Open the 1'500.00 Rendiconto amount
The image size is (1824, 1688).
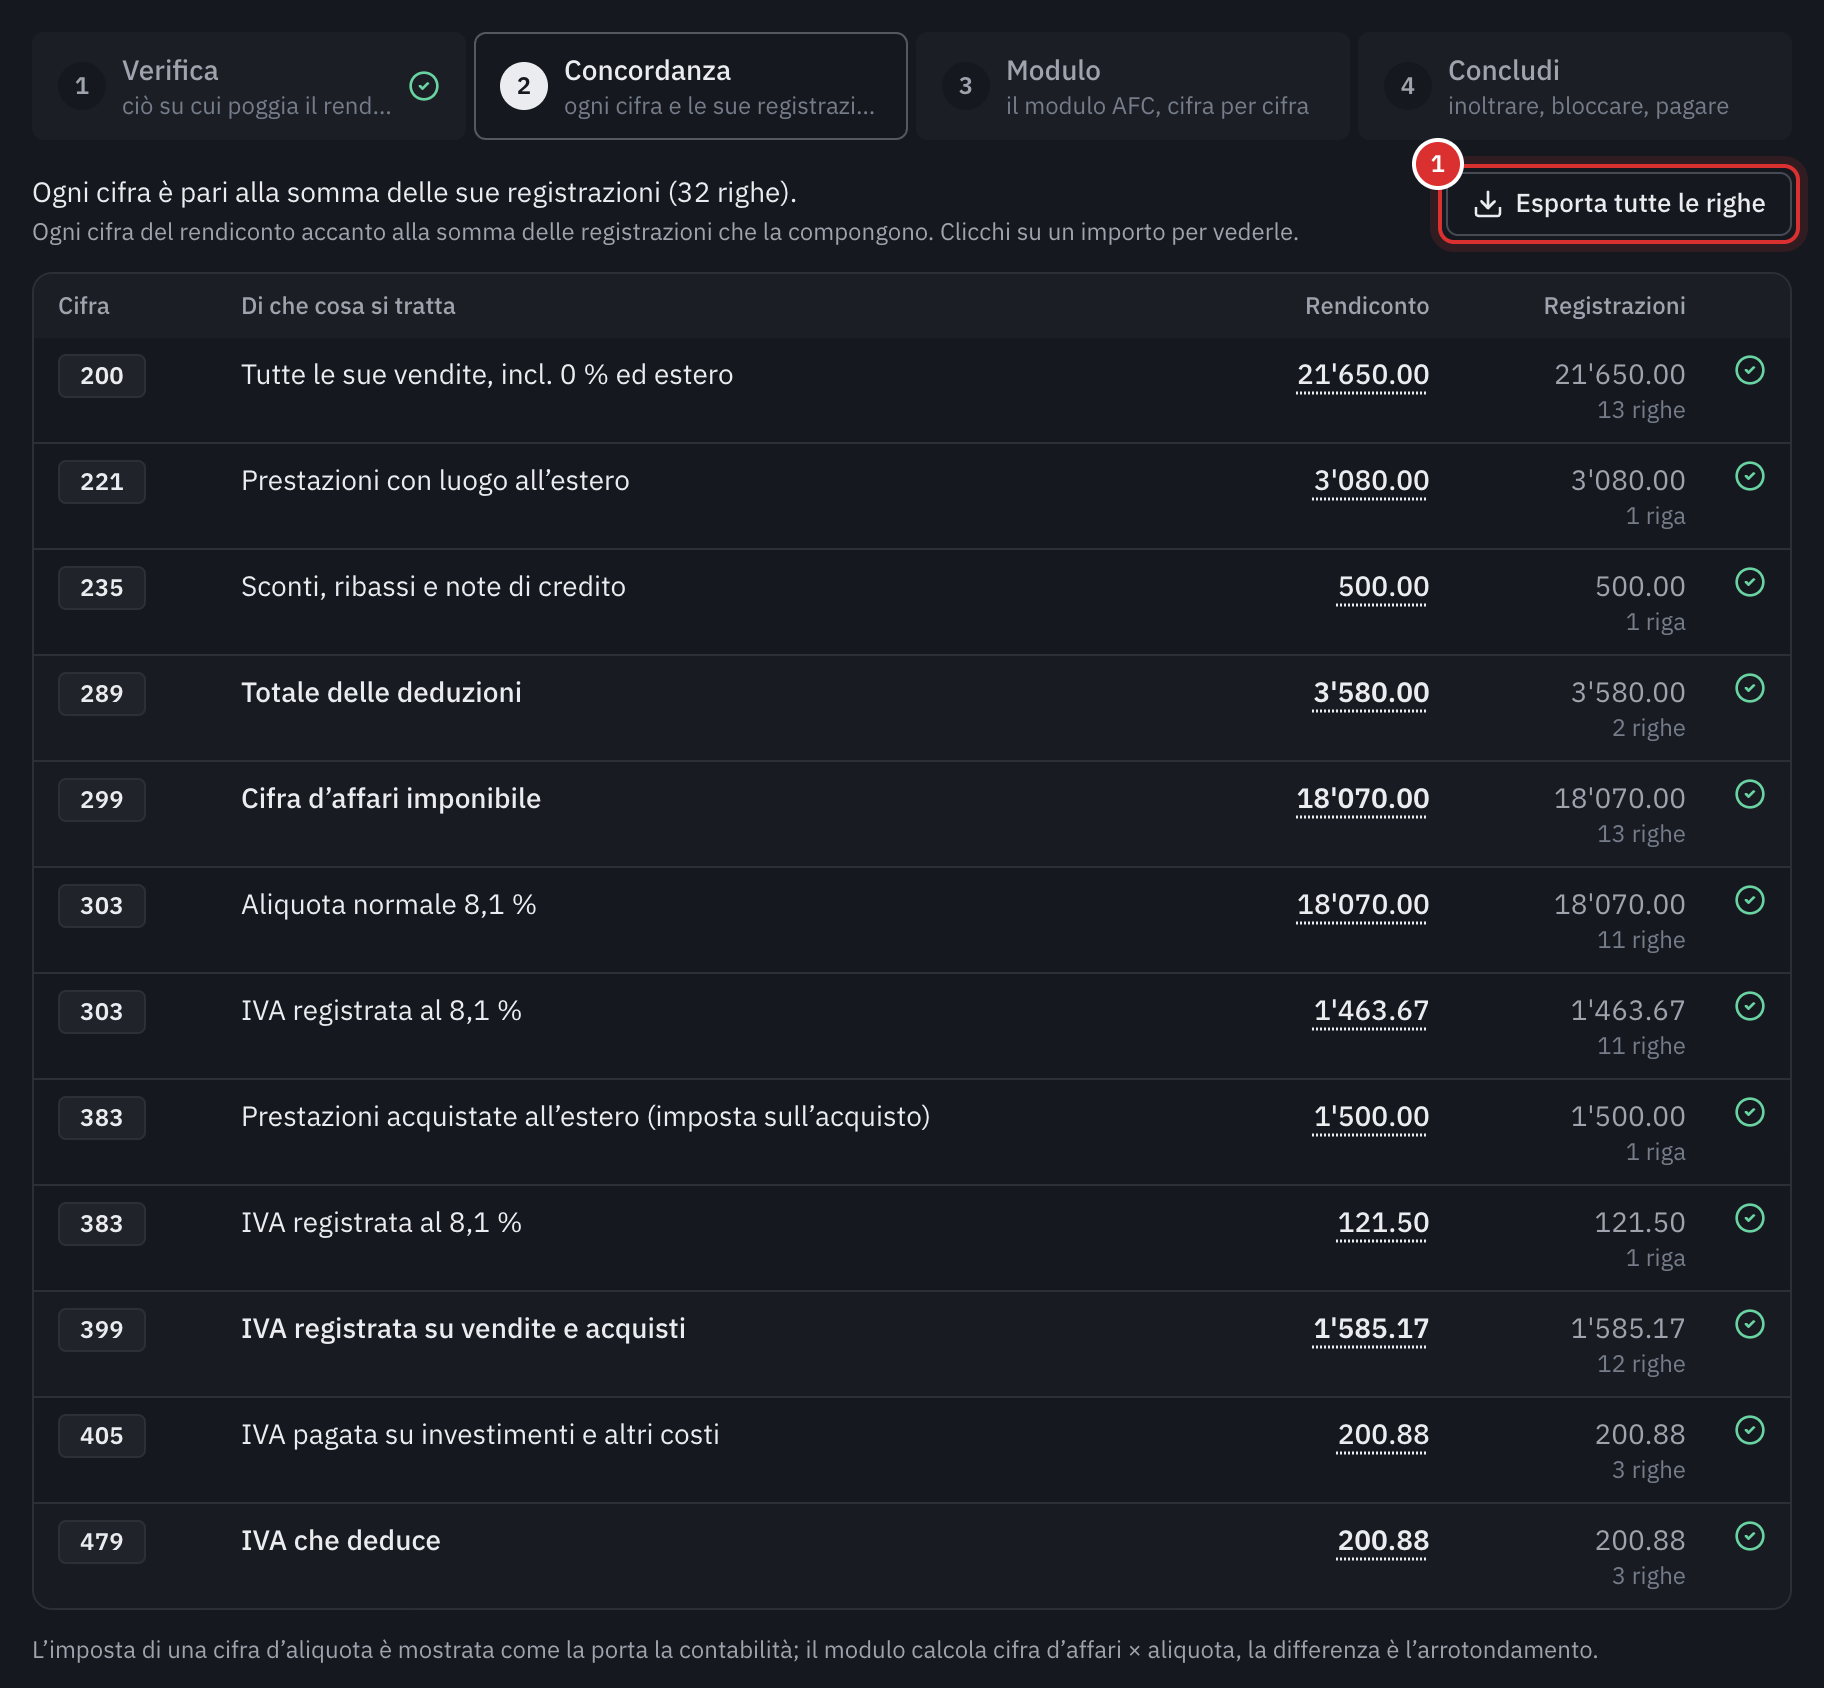click(1371, 1117)
